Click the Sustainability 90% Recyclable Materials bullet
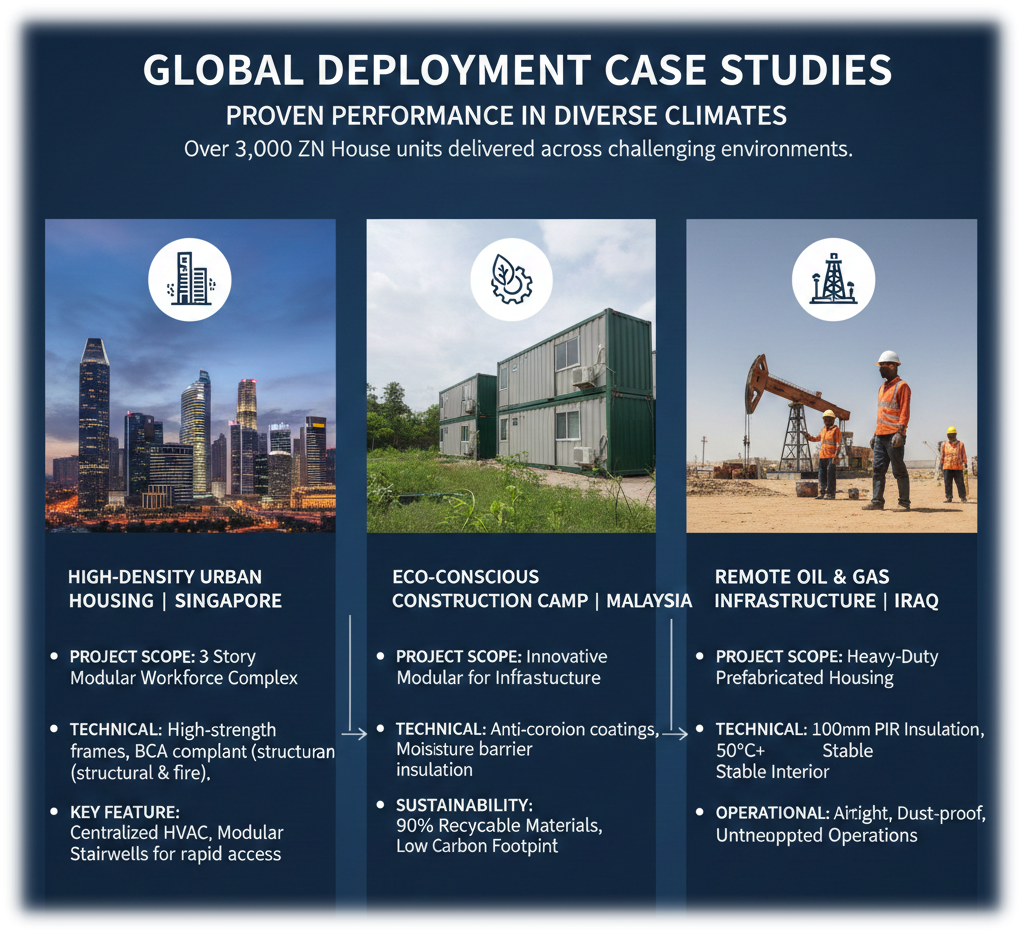Screen dimensions: 1022x933 click(498, 825)
